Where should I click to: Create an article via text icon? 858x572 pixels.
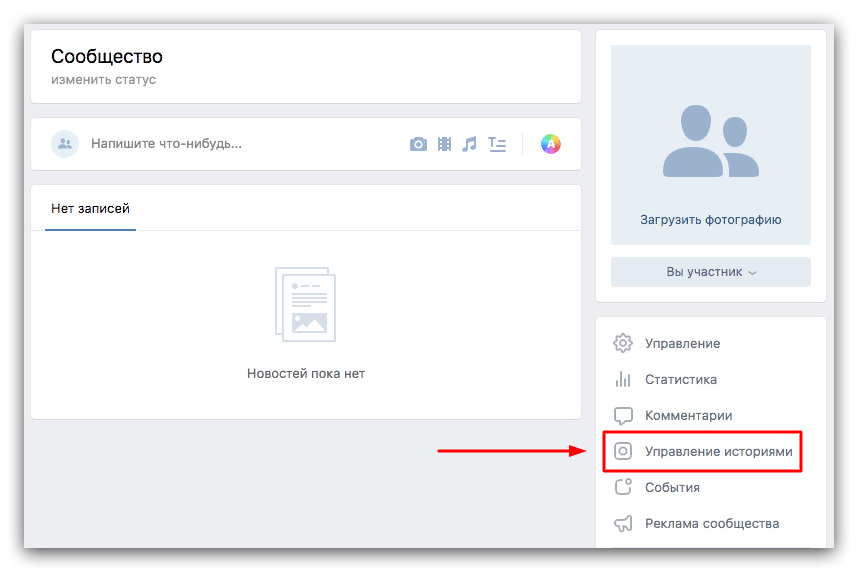(x=497, y=145)
